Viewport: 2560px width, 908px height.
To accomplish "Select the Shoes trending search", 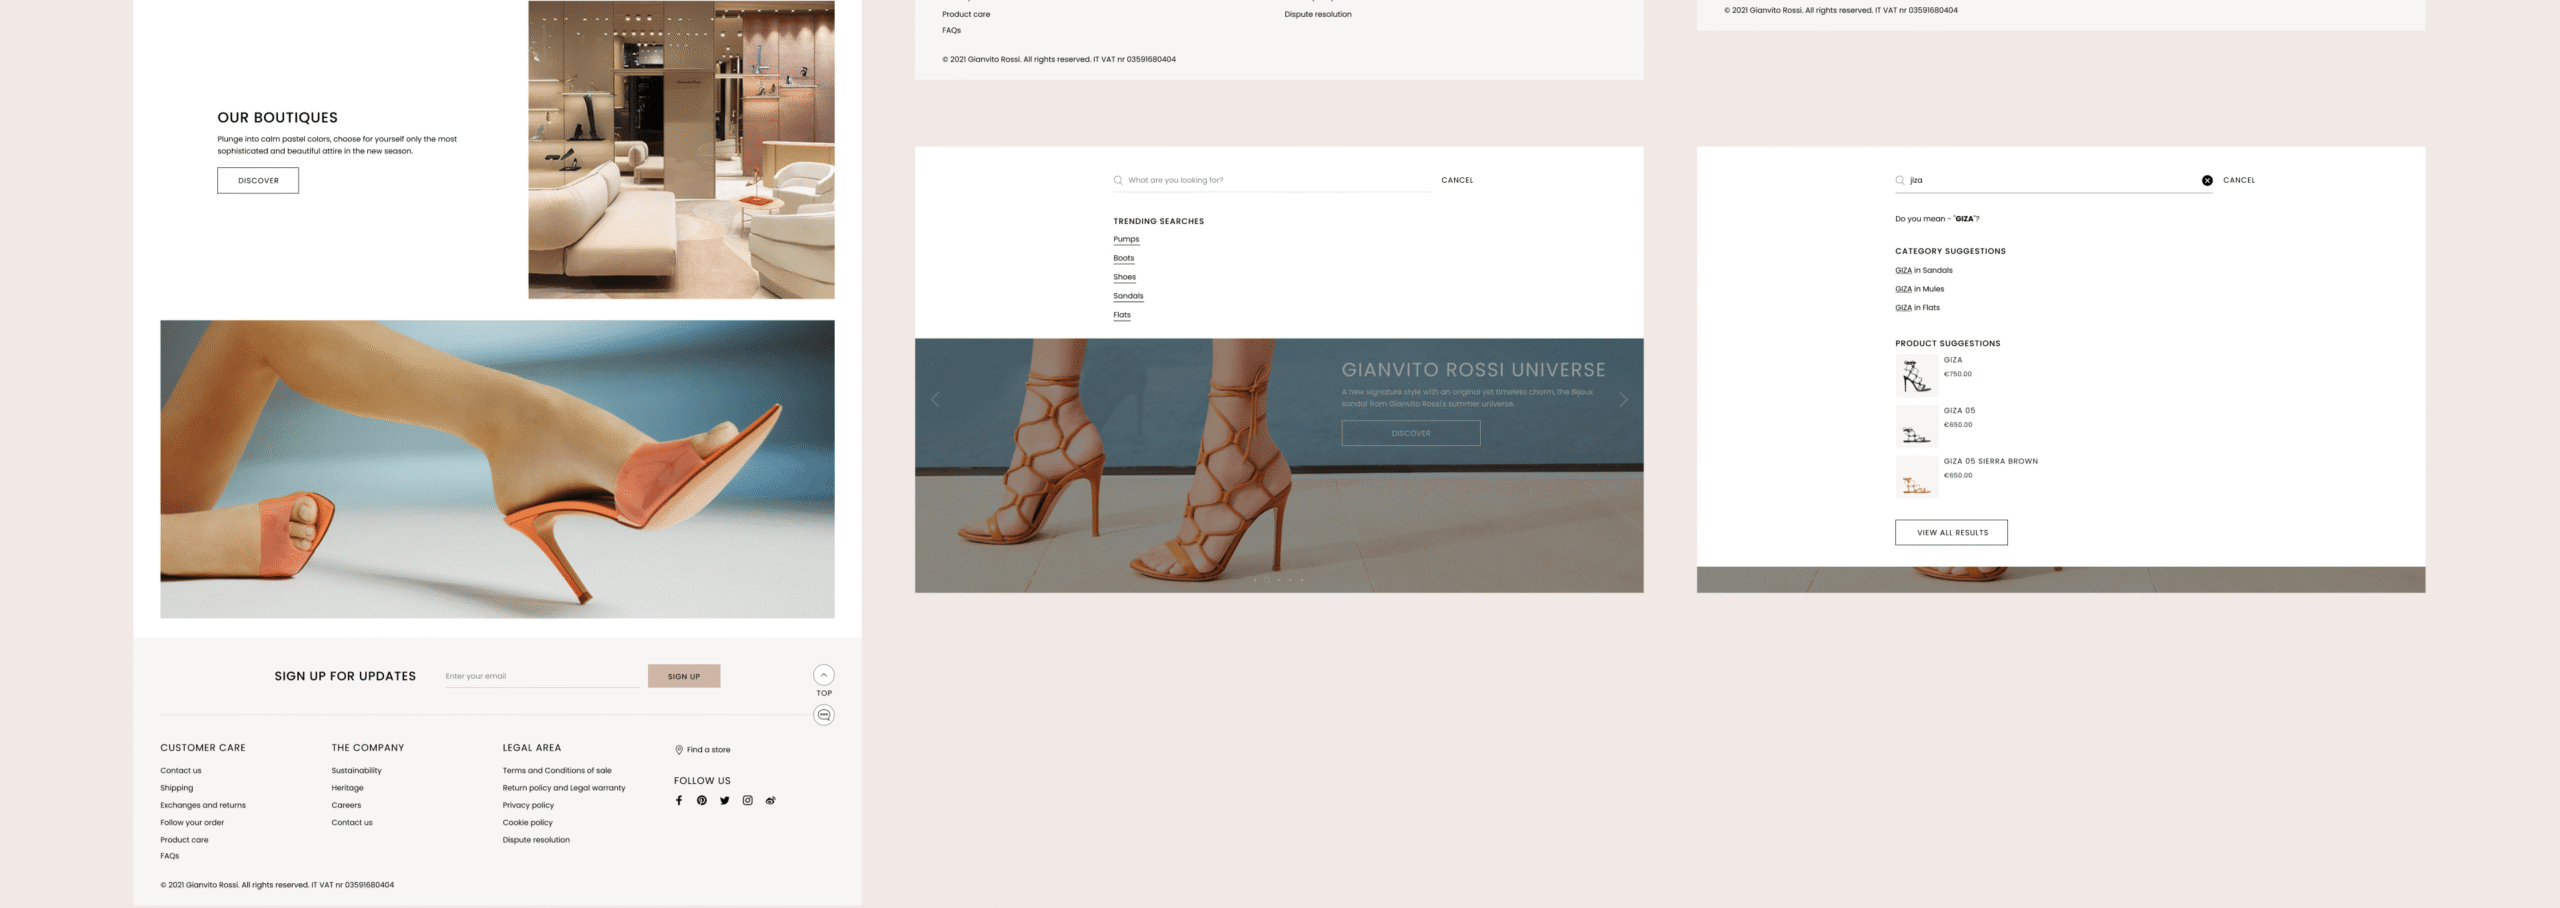I will click(1124, 277).
